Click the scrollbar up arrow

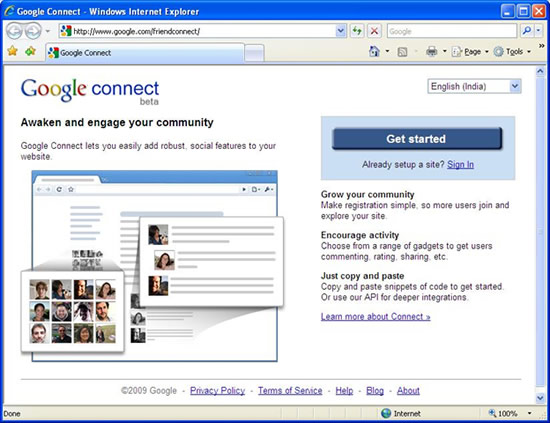(x=540, y=72)
